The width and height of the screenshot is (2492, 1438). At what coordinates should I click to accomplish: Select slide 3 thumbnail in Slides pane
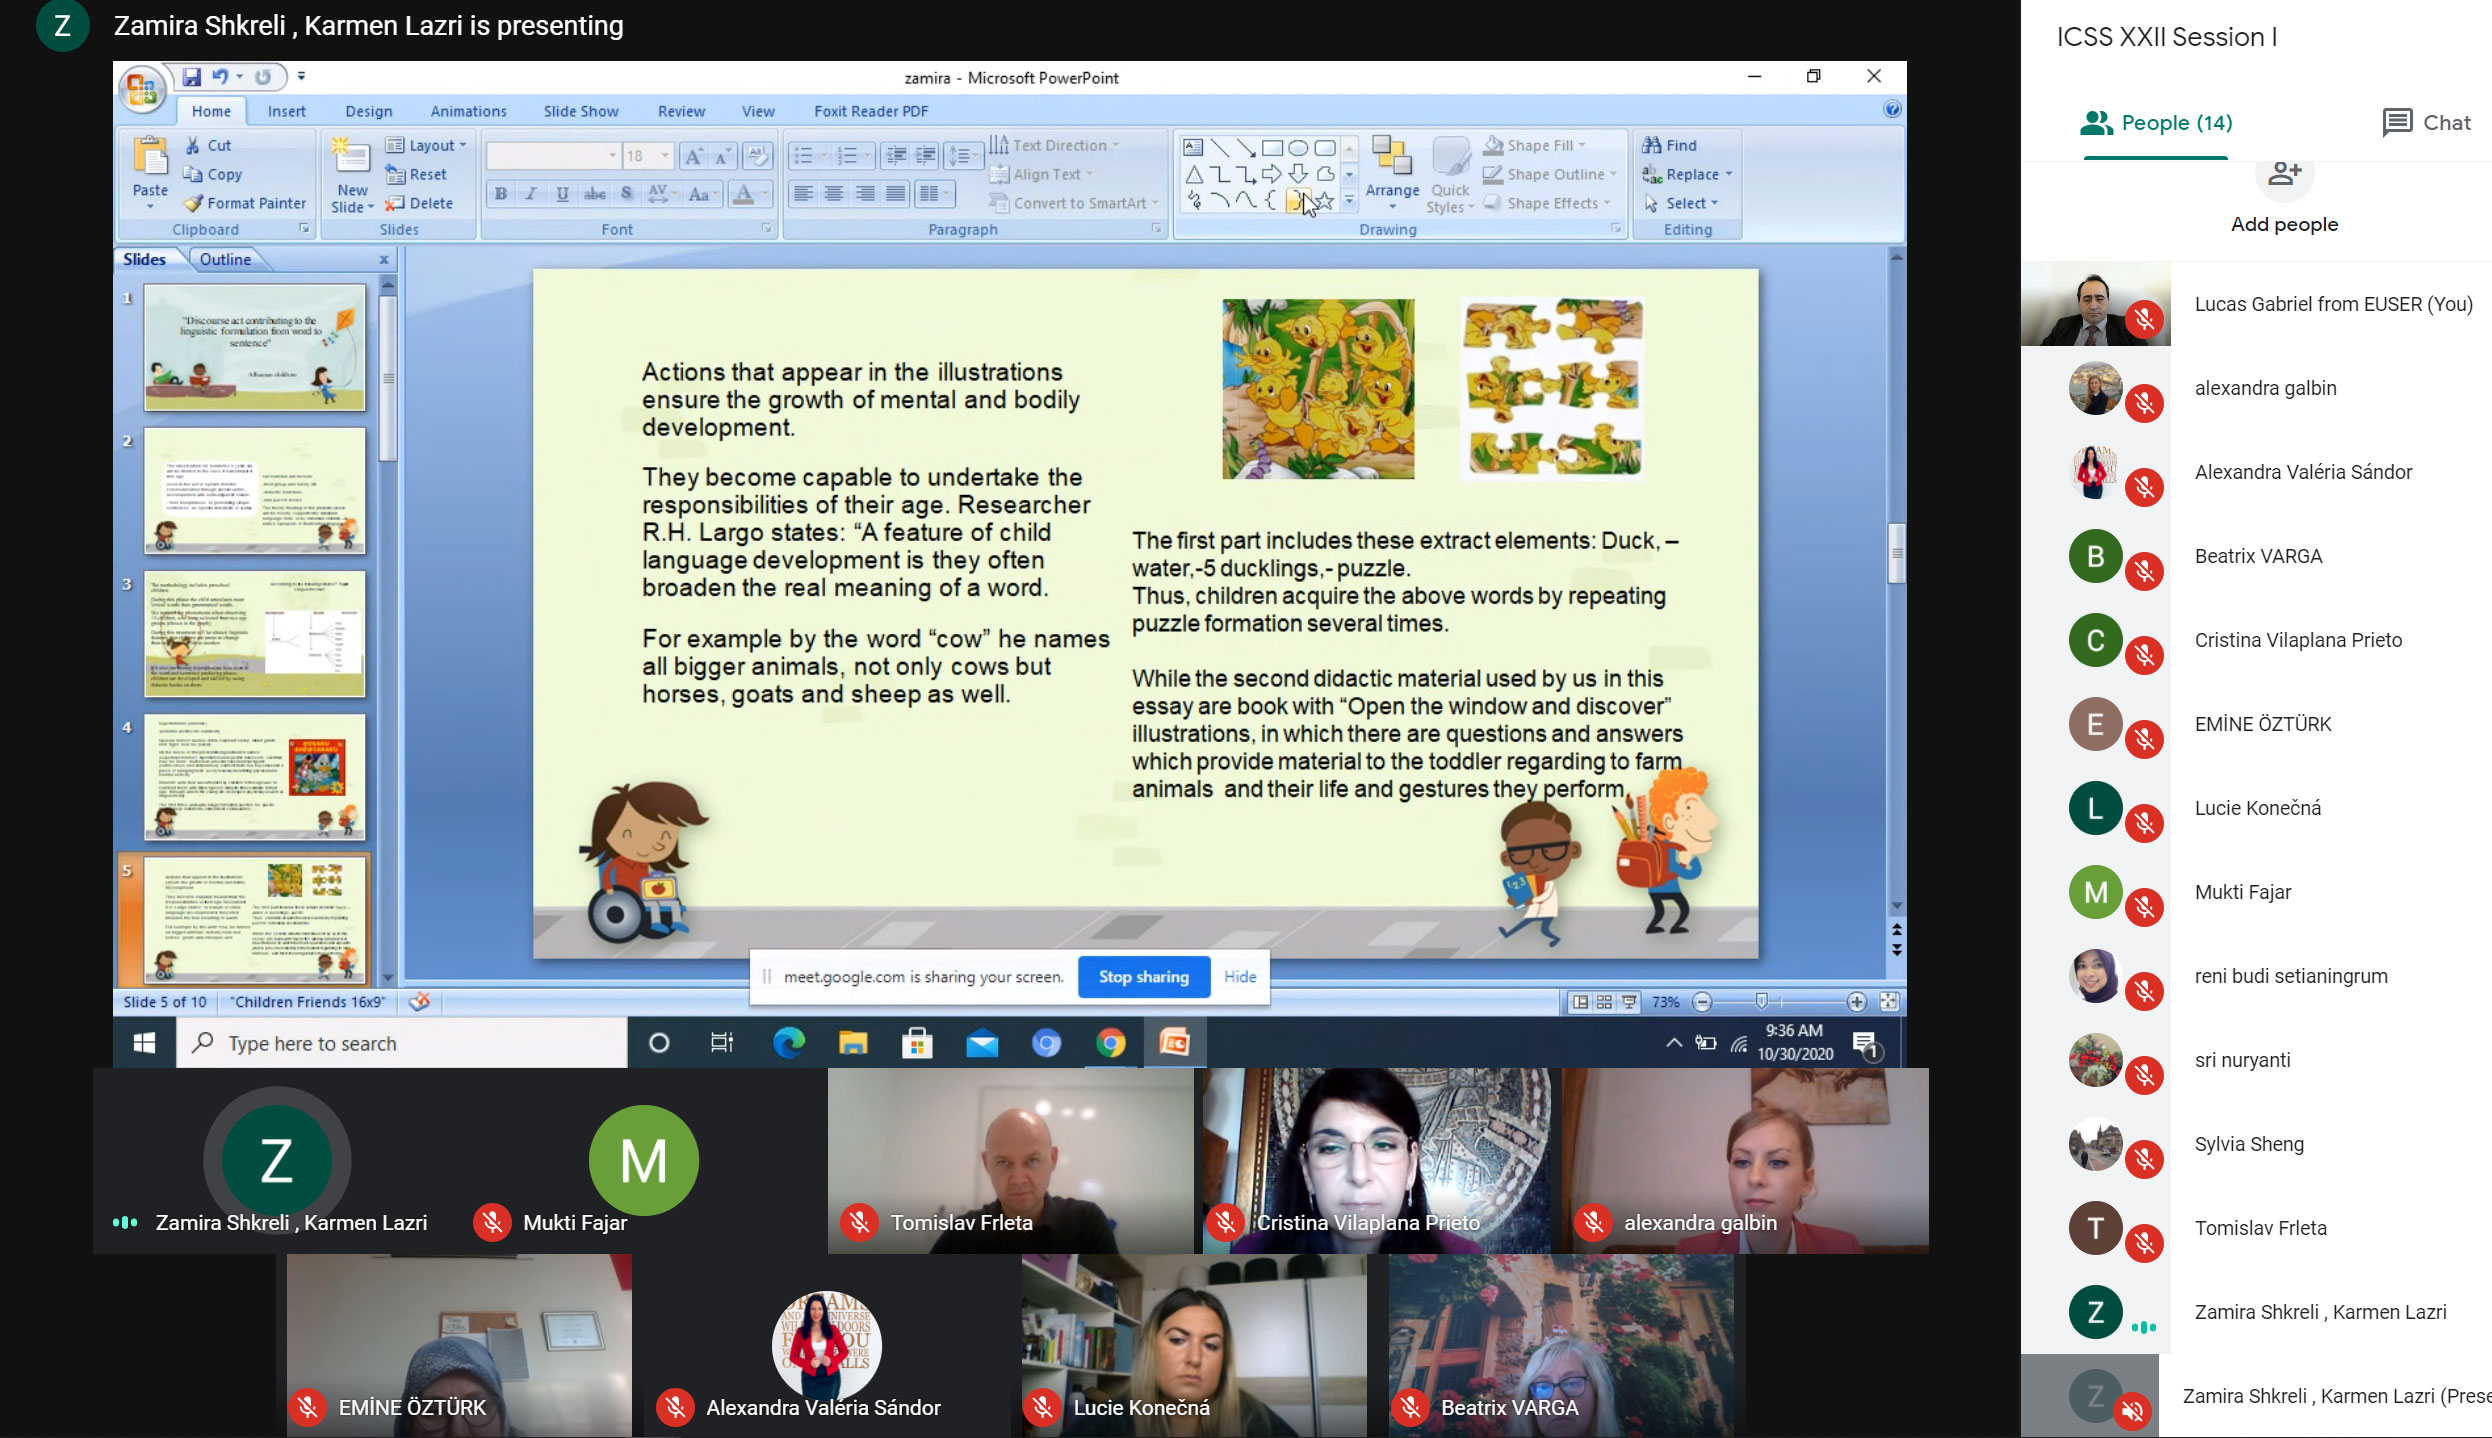[254, 634]
